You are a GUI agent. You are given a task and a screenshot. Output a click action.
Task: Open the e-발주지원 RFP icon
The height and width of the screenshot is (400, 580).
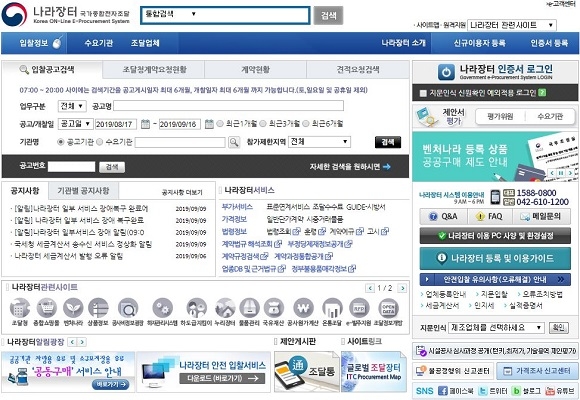[x=358, y=308]
